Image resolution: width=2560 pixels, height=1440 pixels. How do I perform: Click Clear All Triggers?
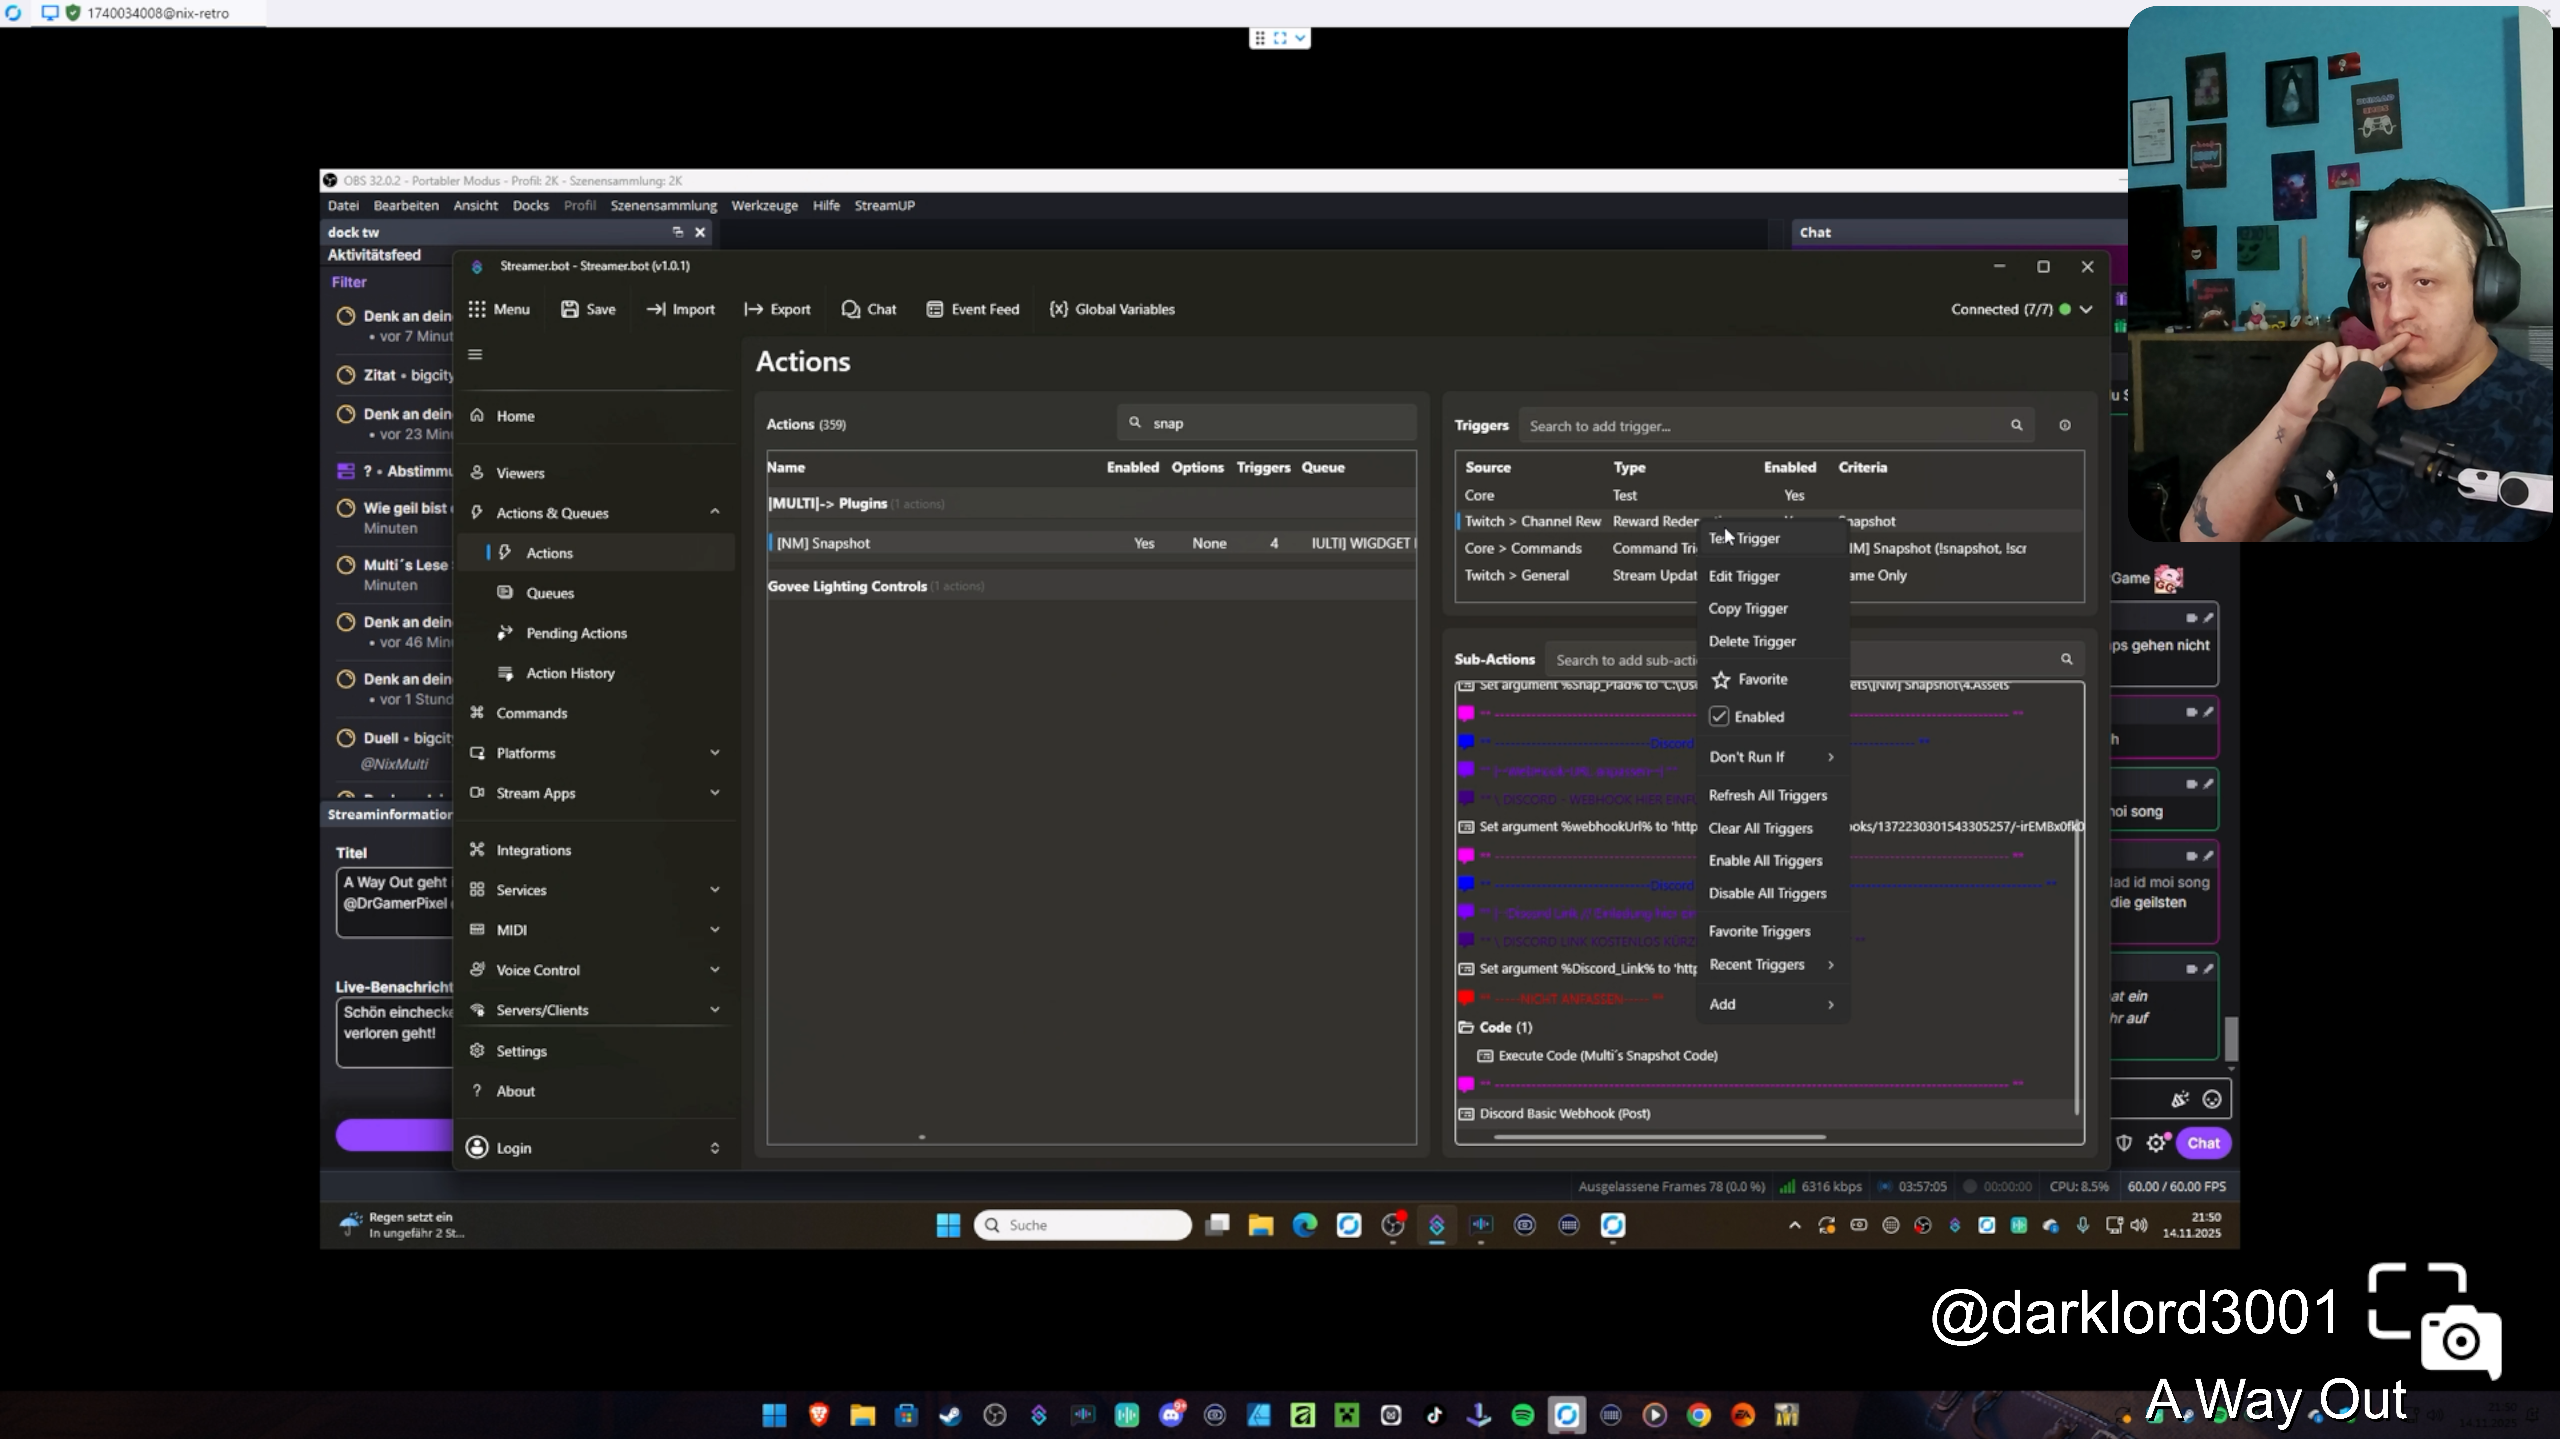1772,828
